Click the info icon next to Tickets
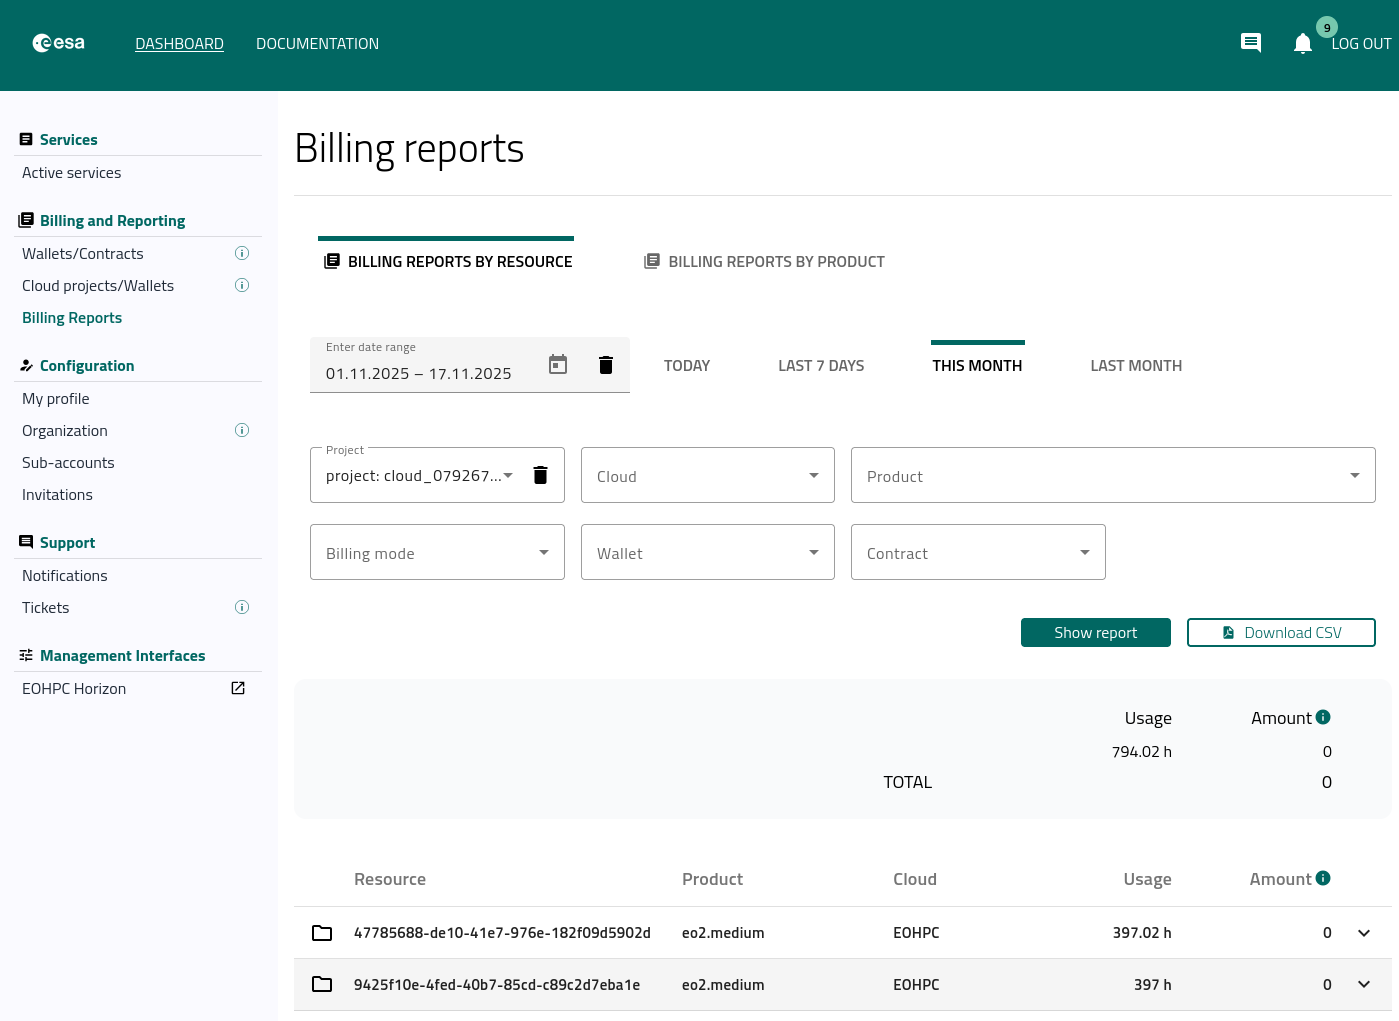Image resolution: width=1399 pixels, height=1021 pixels. point(242,608)
